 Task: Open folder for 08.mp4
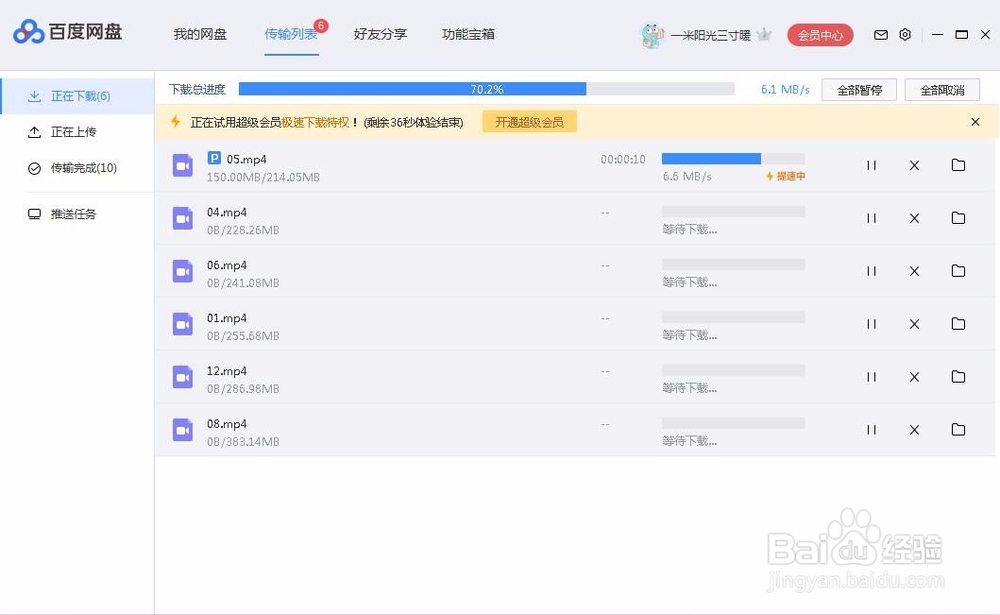(x=958, y=430)
